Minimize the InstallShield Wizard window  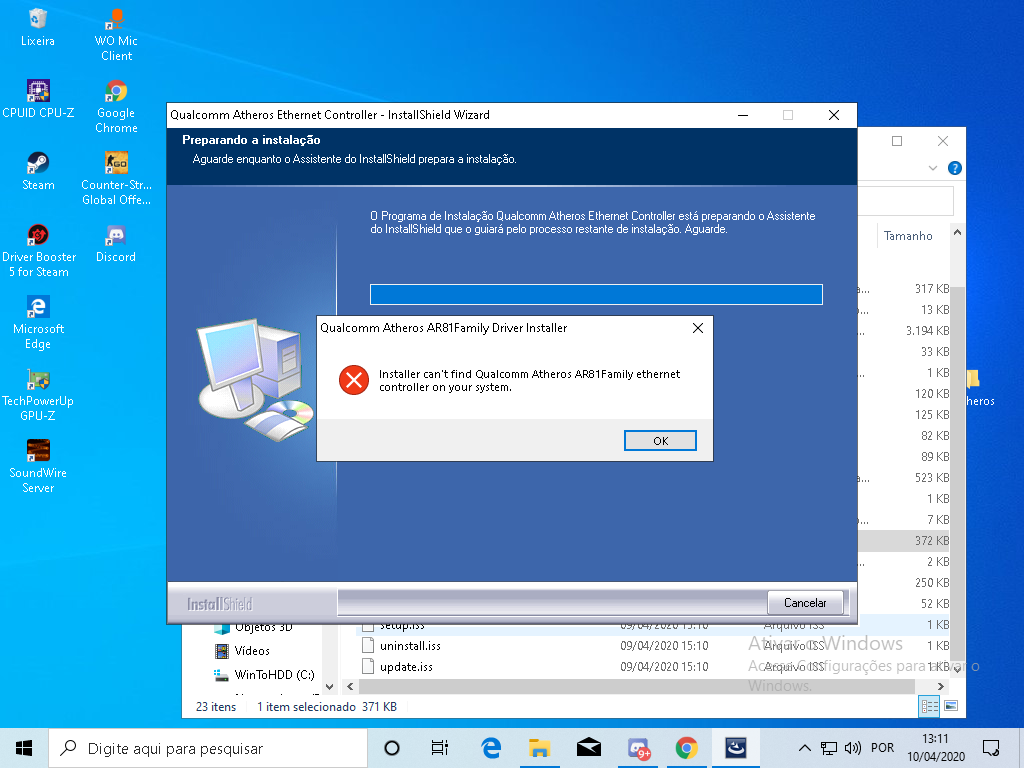point(743,115)
